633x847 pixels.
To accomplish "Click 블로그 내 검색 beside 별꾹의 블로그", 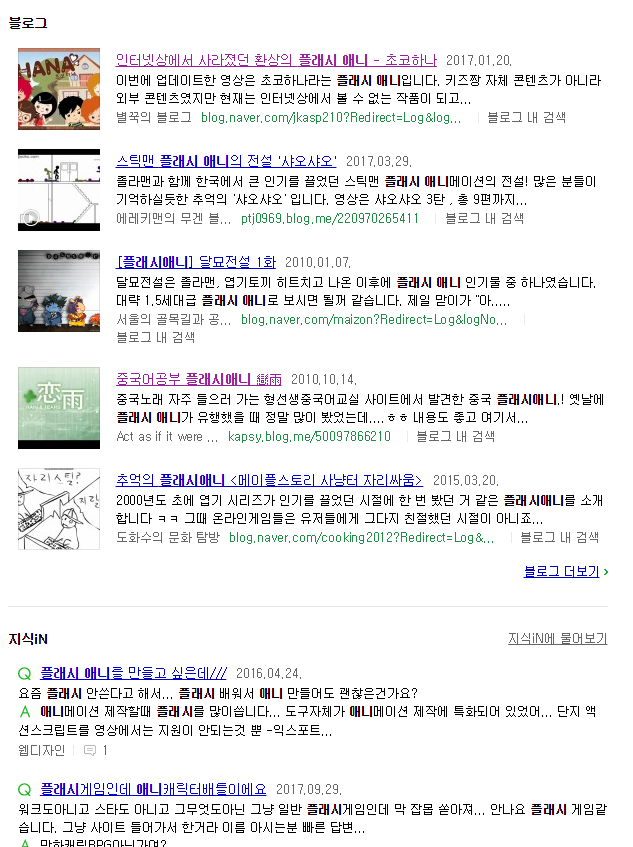I will [527, 117].
